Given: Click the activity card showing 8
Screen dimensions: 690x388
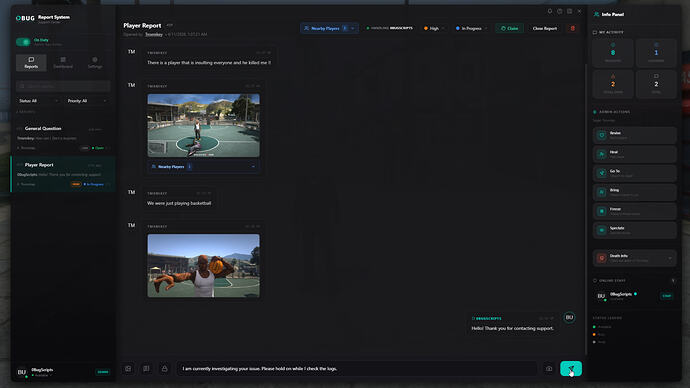Looking at the screenshot, I should coord(613,53).
